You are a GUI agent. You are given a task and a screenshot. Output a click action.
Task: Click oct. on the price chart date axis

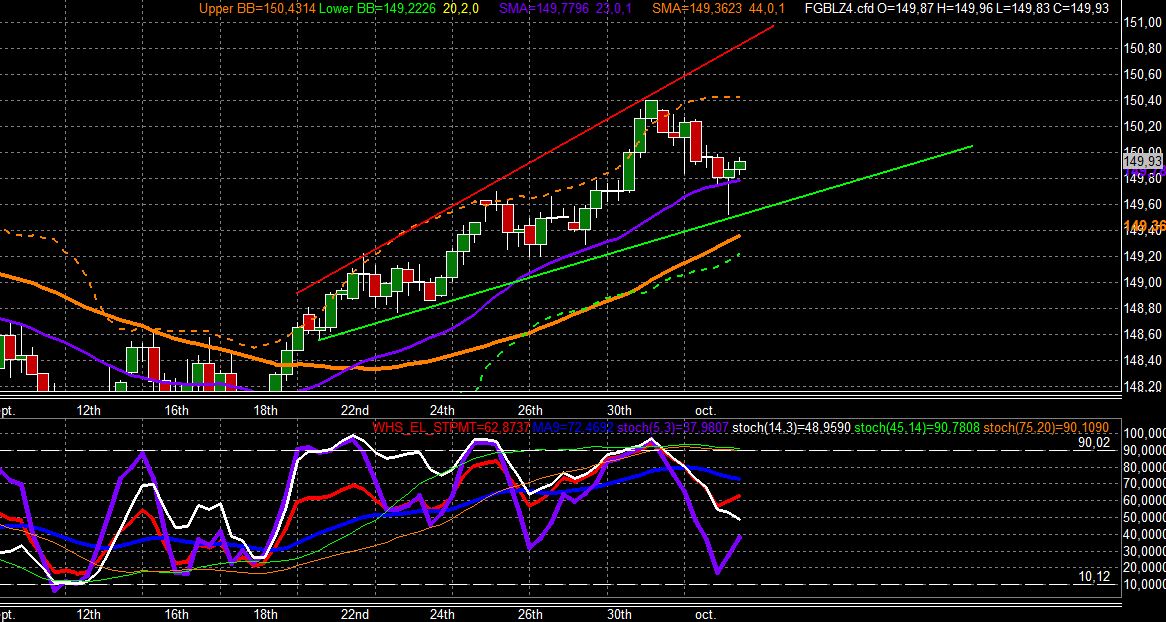[705, 411]
